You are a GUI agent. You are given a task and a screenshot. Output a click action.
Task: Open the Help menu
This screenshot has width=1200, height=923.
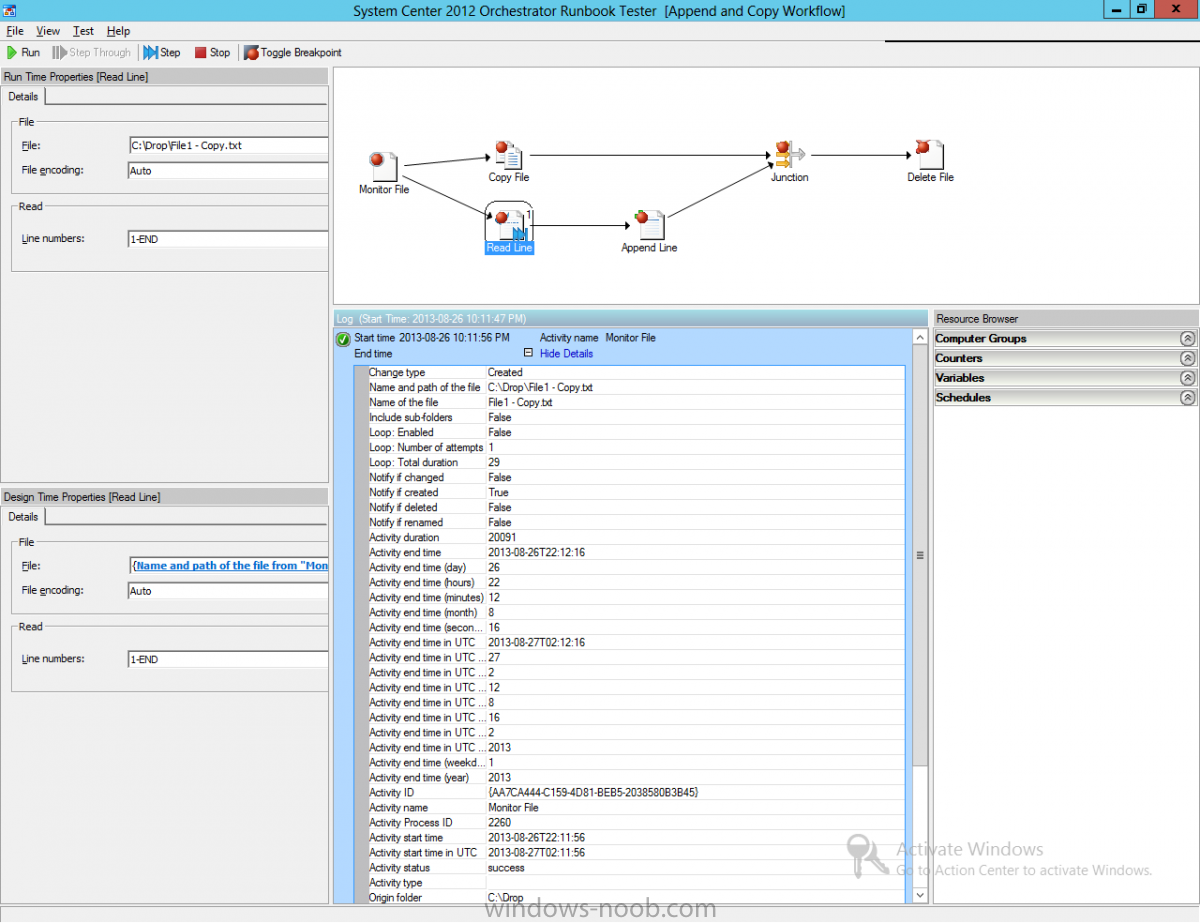point(118,31)
